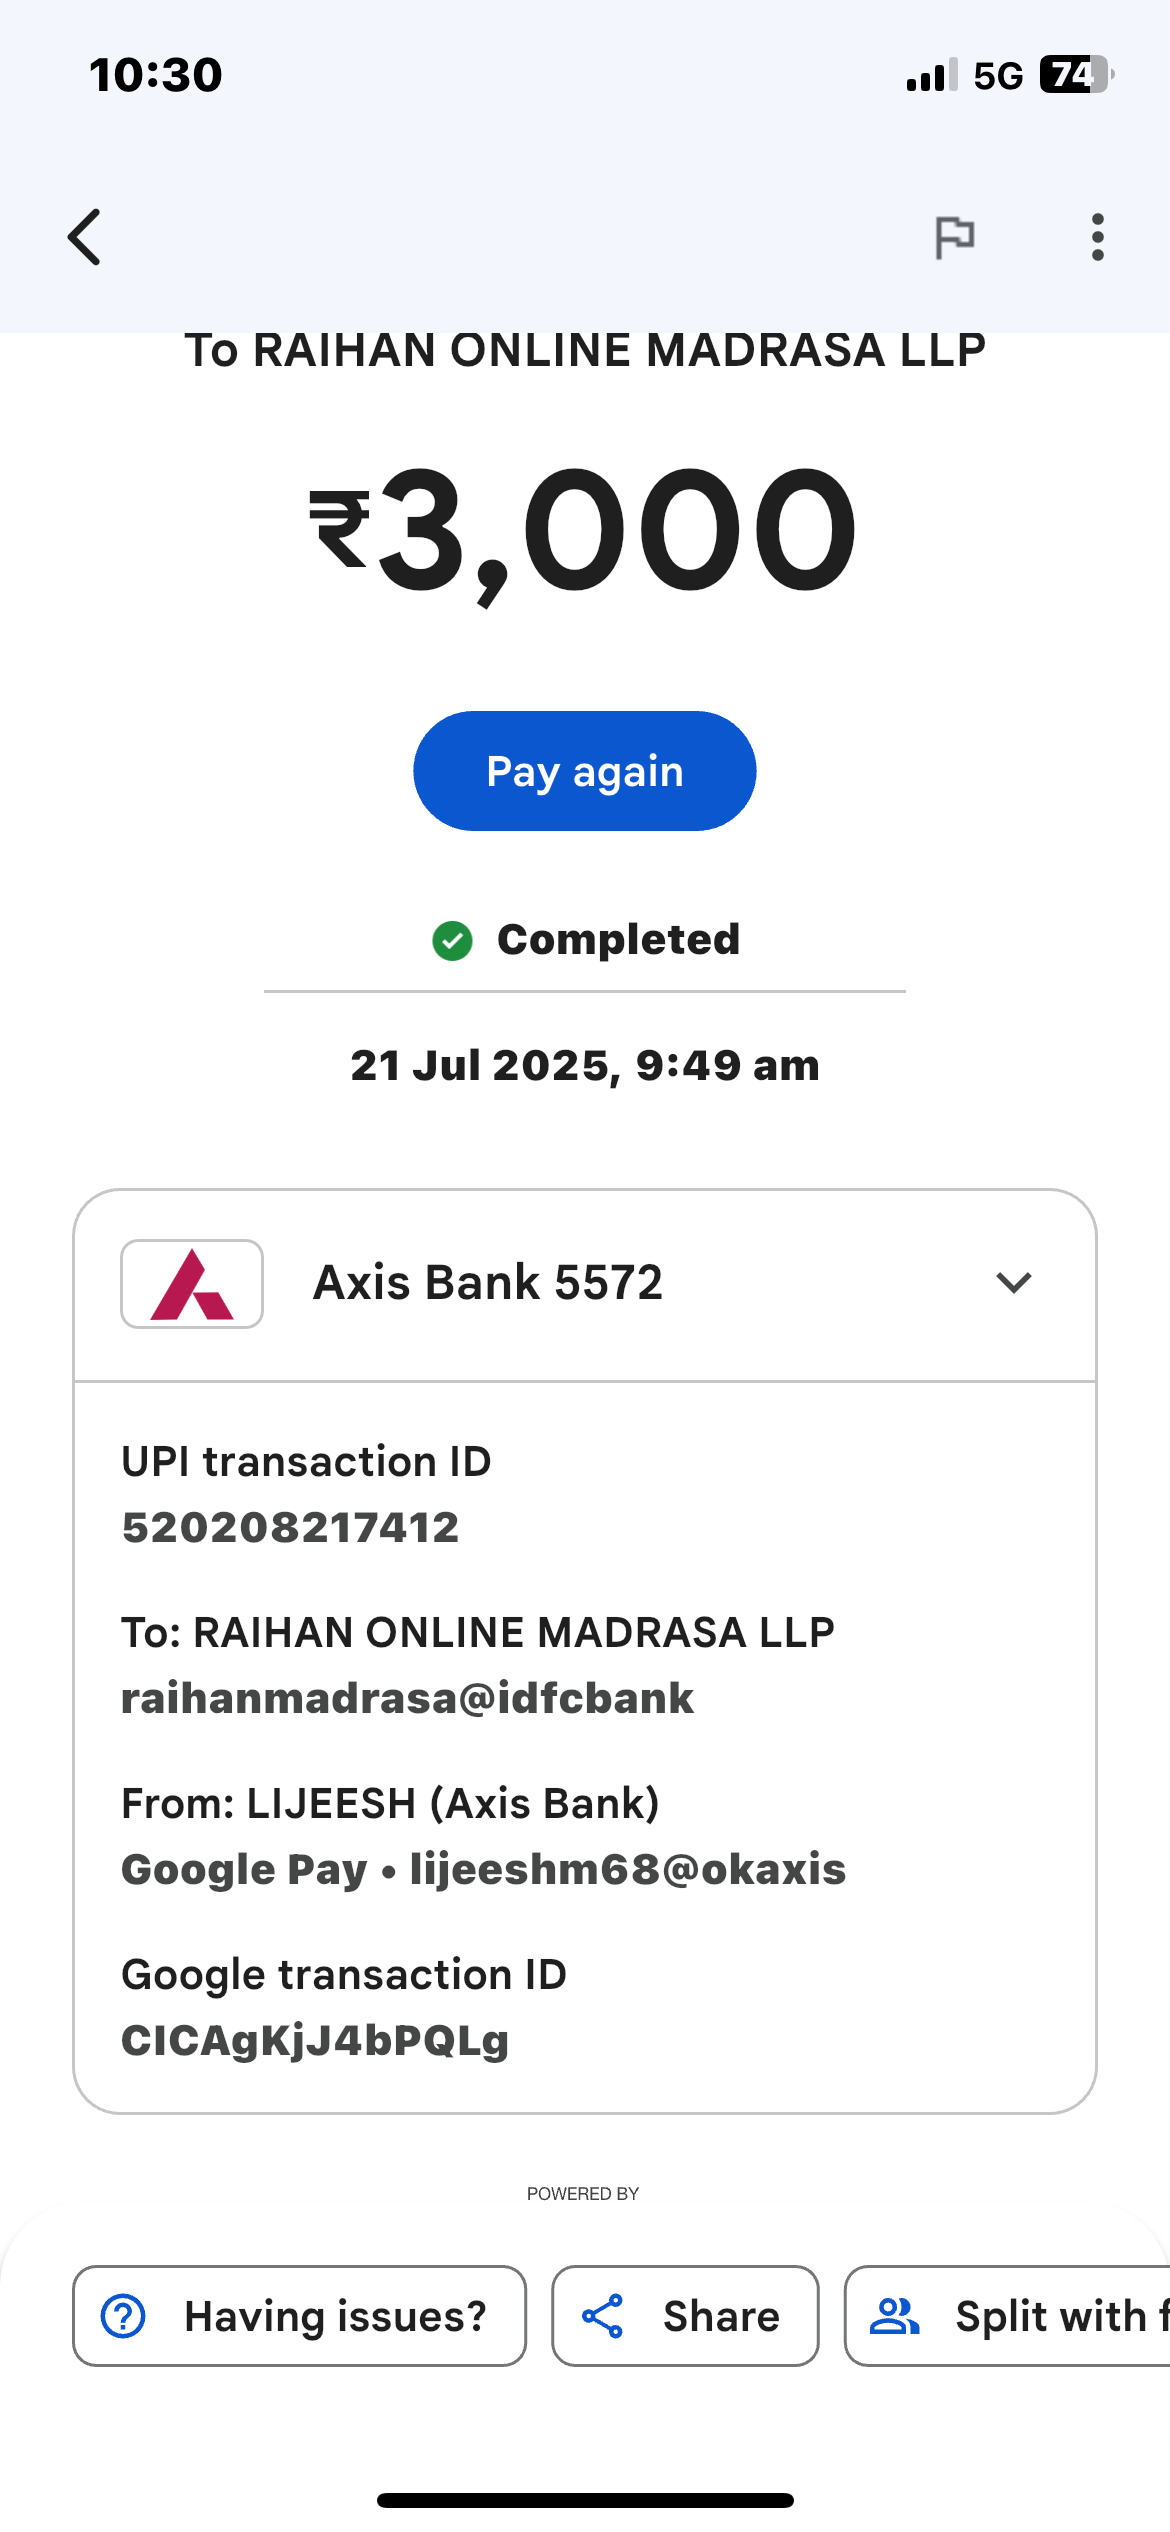Tap the green completed checkmark icon
This screenshot has width=1170, height=2532.
[452, 940]
